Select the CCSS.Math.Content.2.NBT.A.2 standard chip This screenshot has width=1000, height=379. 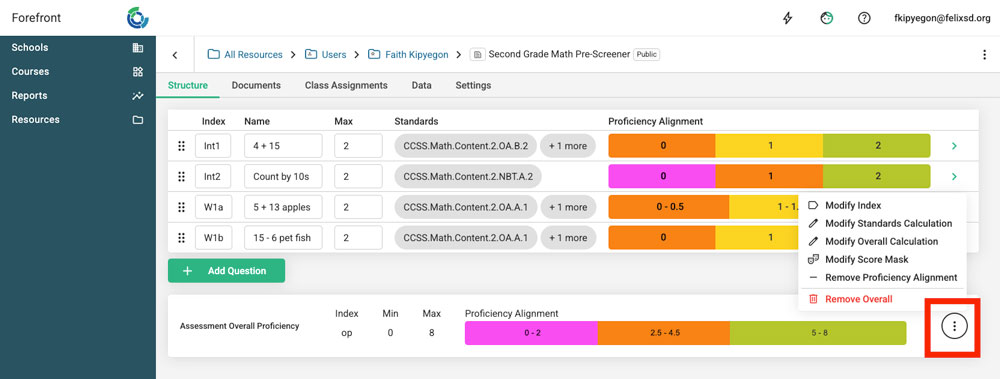(467, 177)
